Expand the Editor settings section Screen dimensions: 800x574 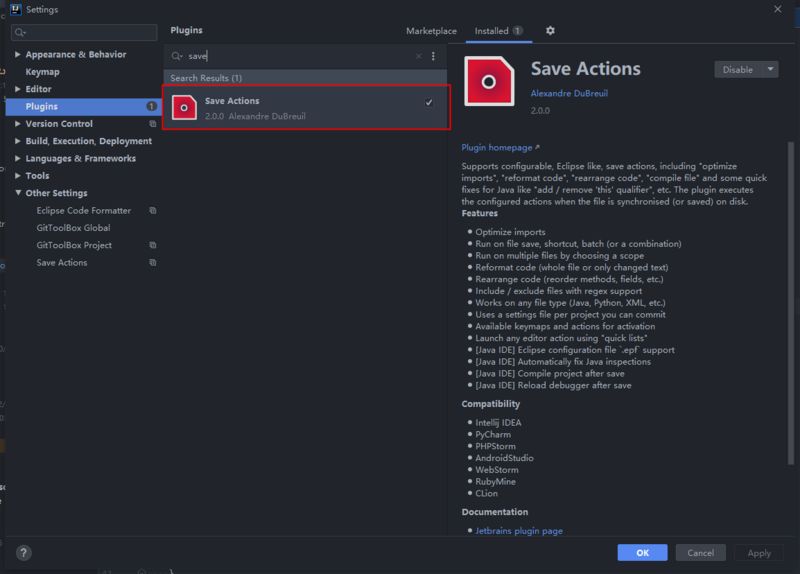pos(17,89)
